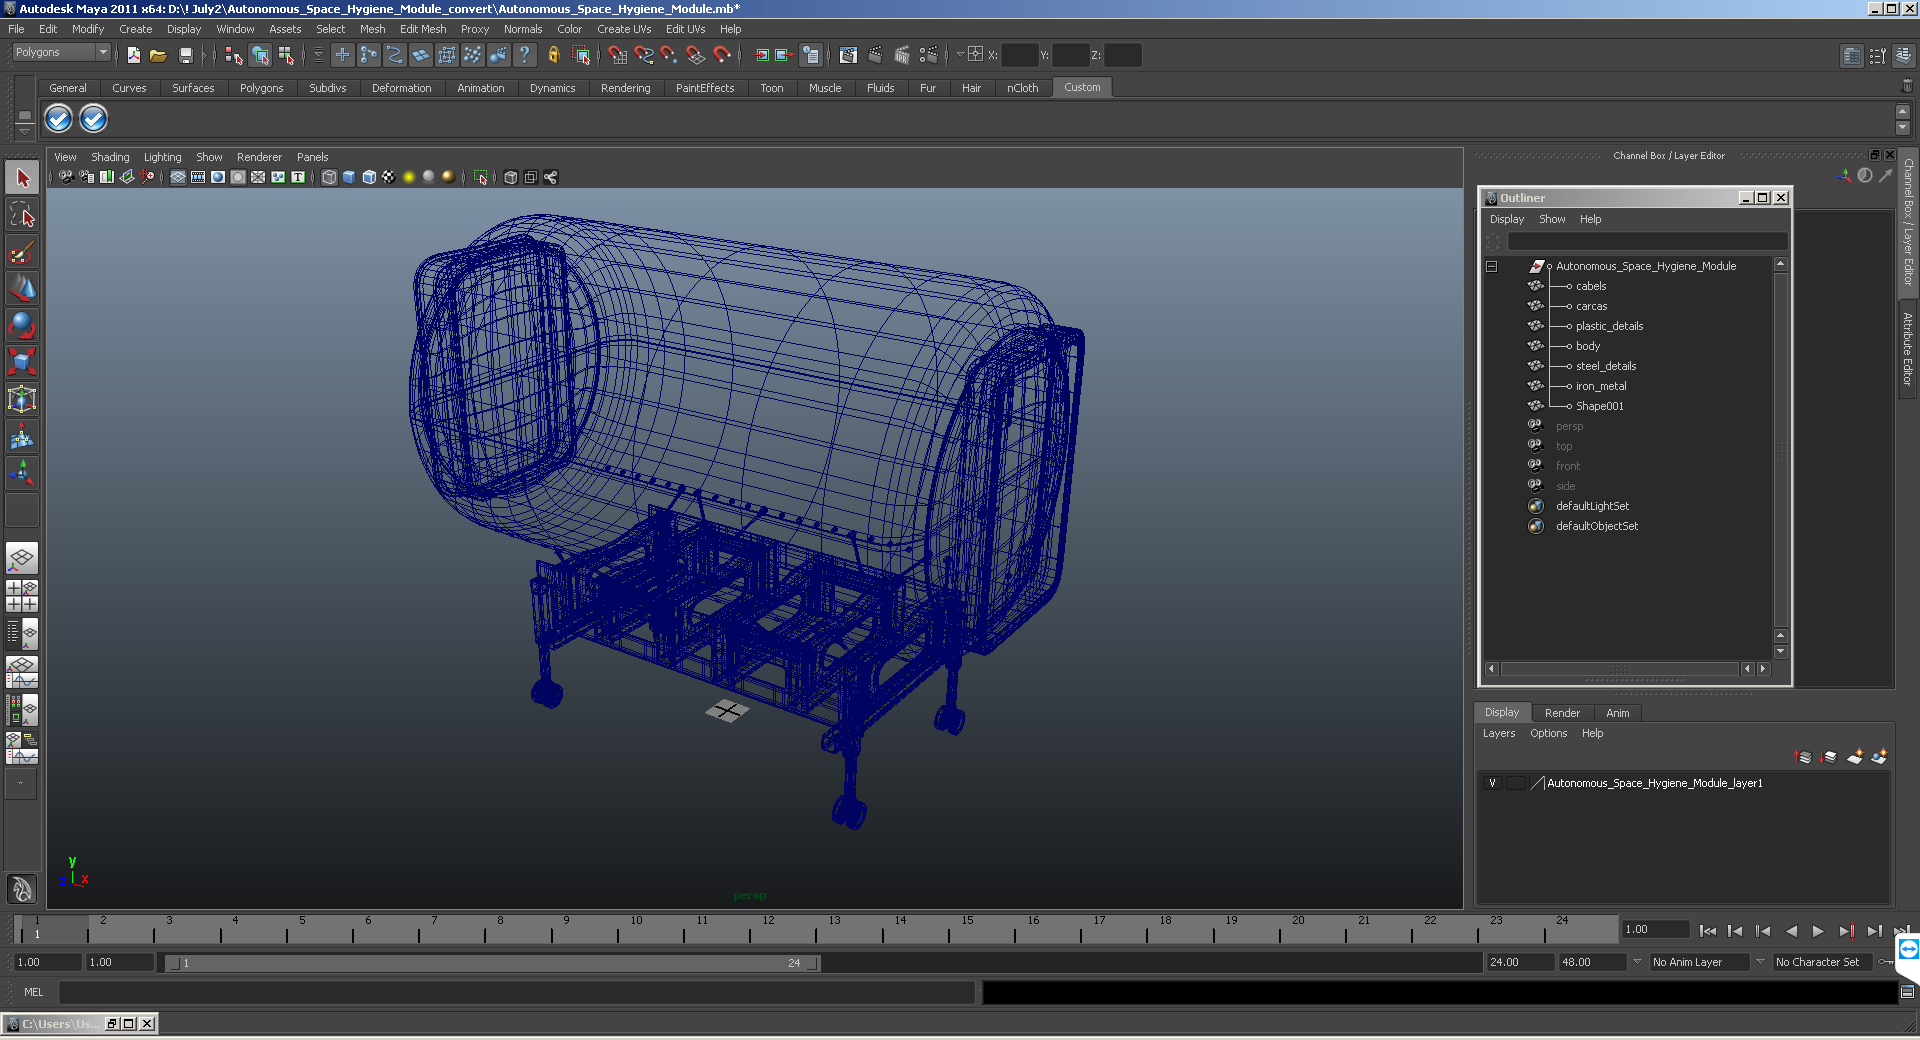Image resolution: width=1920 pixels, height=1040 pixels.
Task: Open the Polygons menu set dropdown
Action: (x=61, y=52)
